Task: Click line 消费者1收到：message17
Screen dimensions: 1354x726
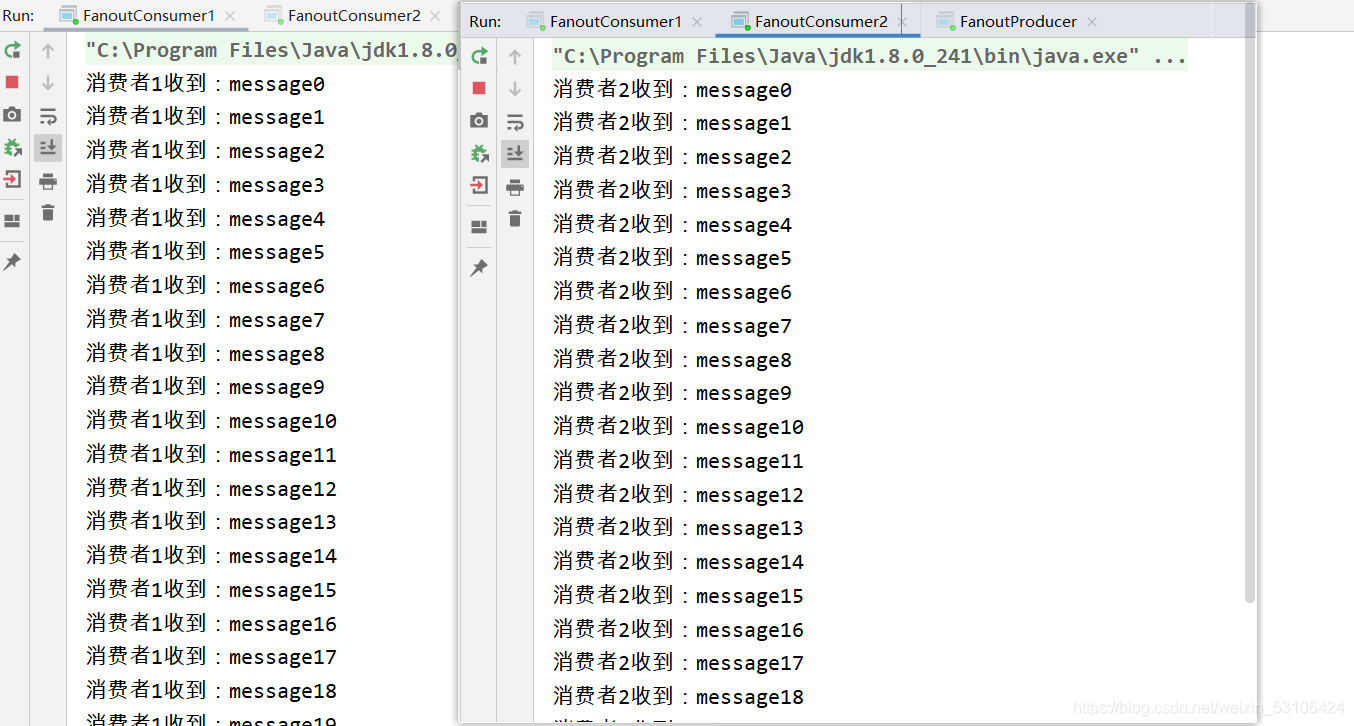Action: pos(211,657)
